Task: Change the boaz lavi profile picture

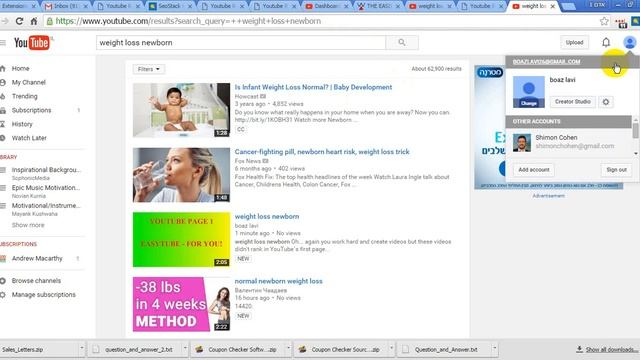Action: pos(529,103)
